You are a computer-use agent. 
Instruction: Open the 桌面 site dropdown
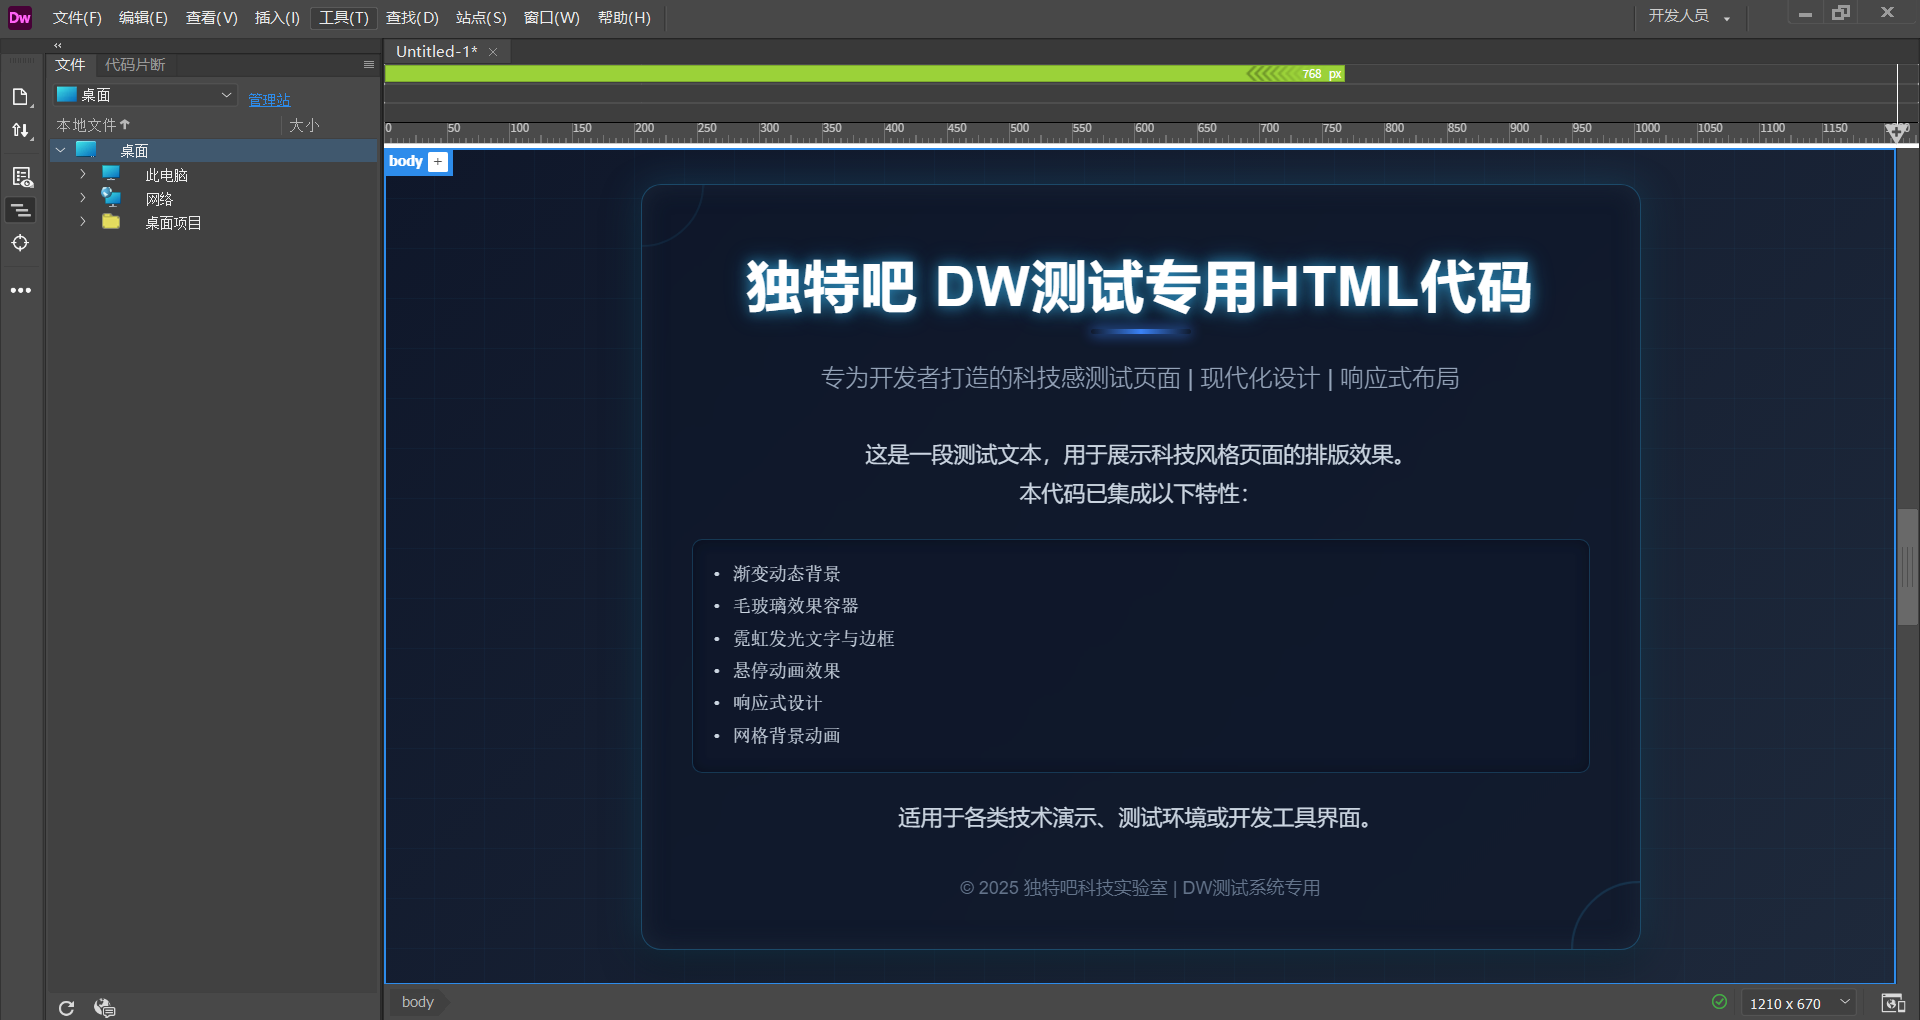(x=146, y=95)
